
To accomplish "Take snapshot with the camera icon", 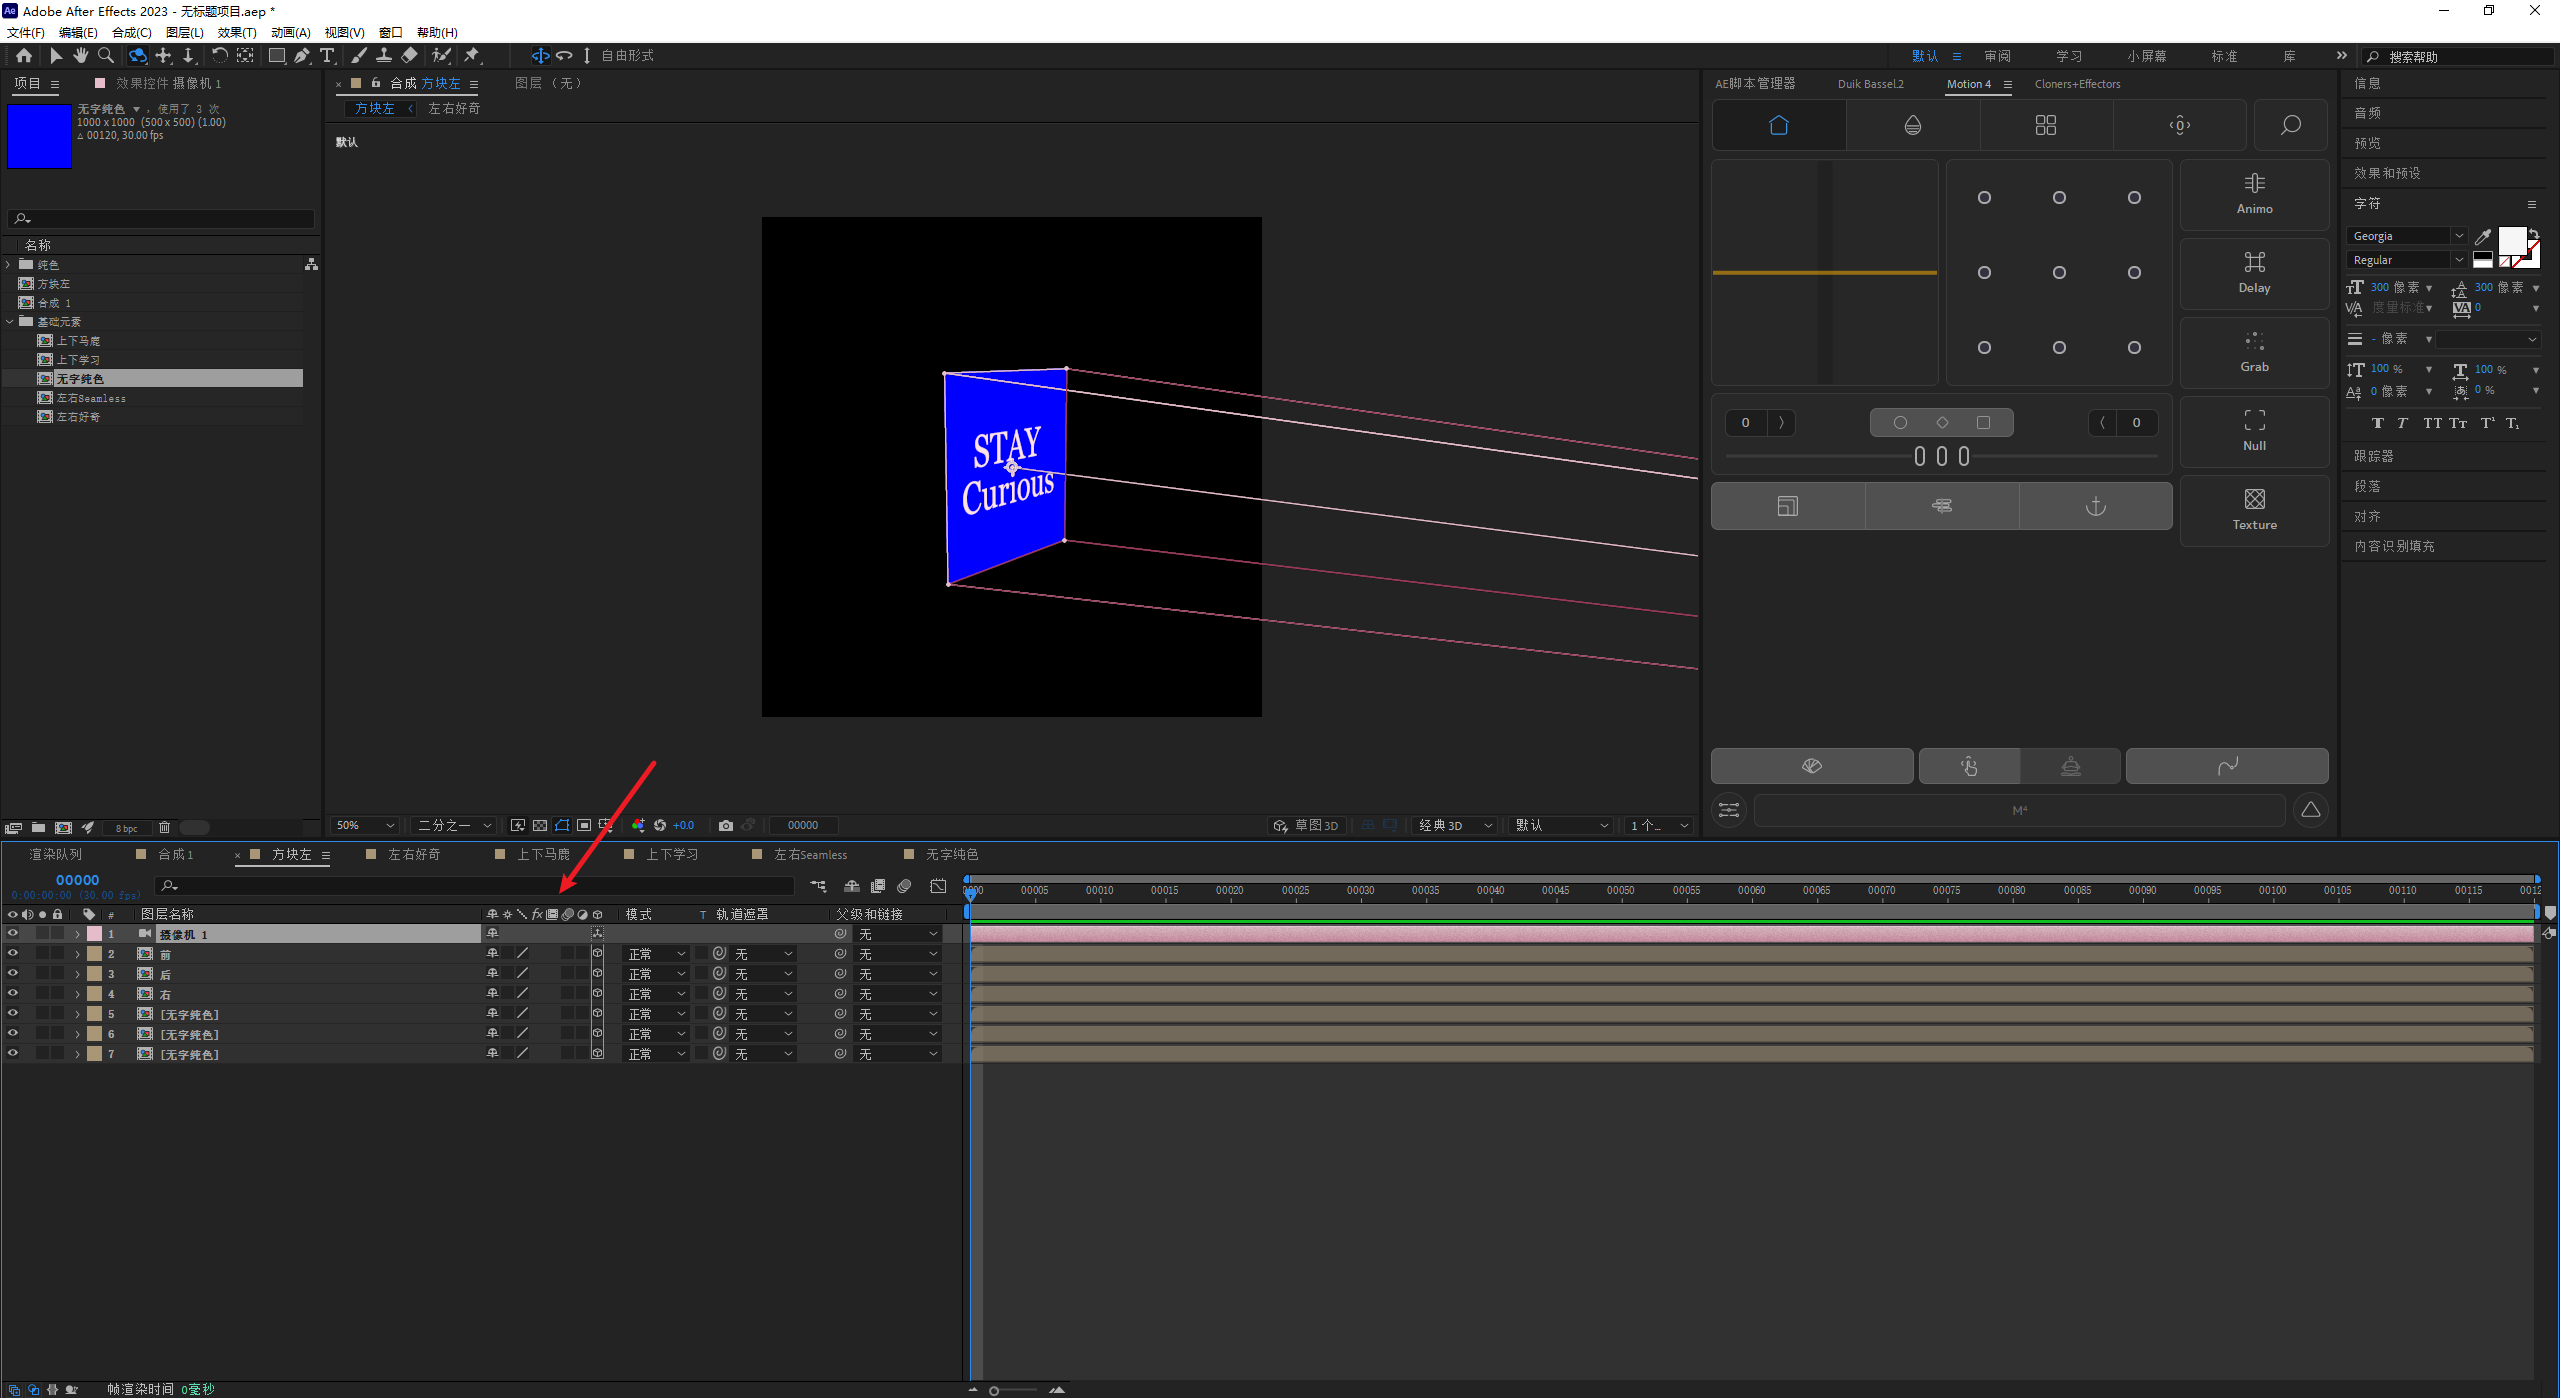I will click(726, 826).
